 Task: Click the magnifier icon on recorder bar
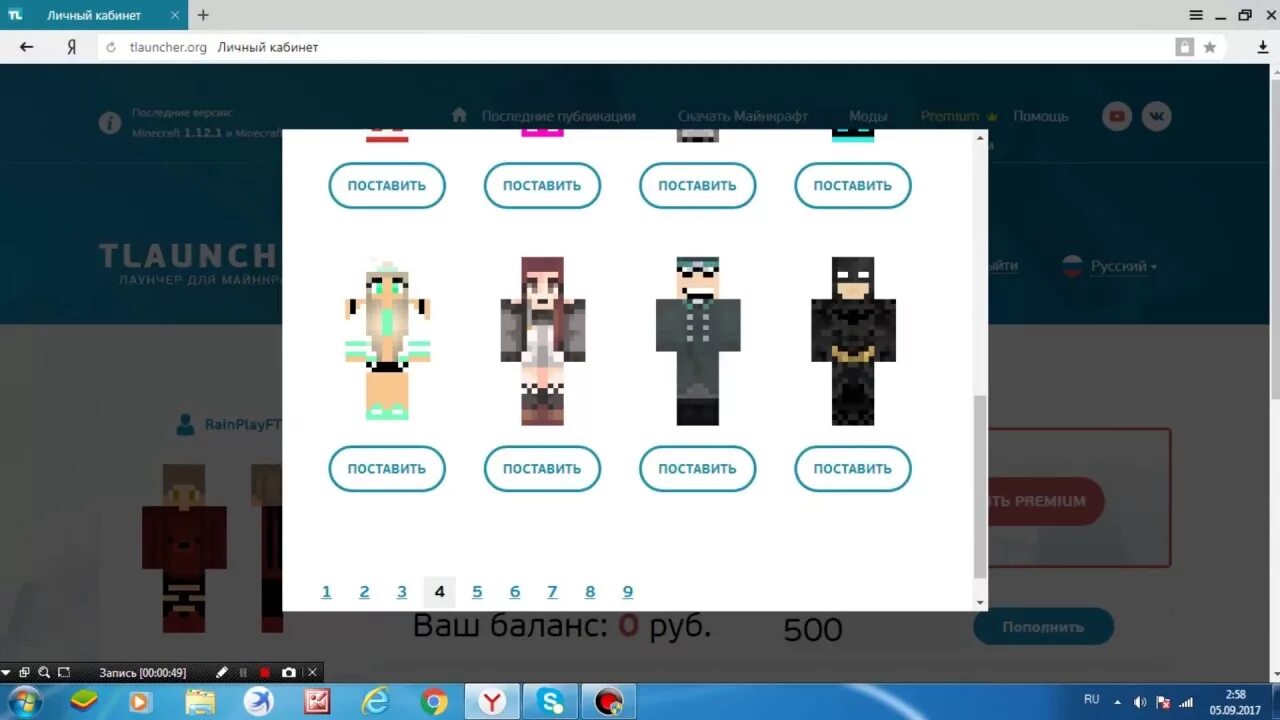44,673
